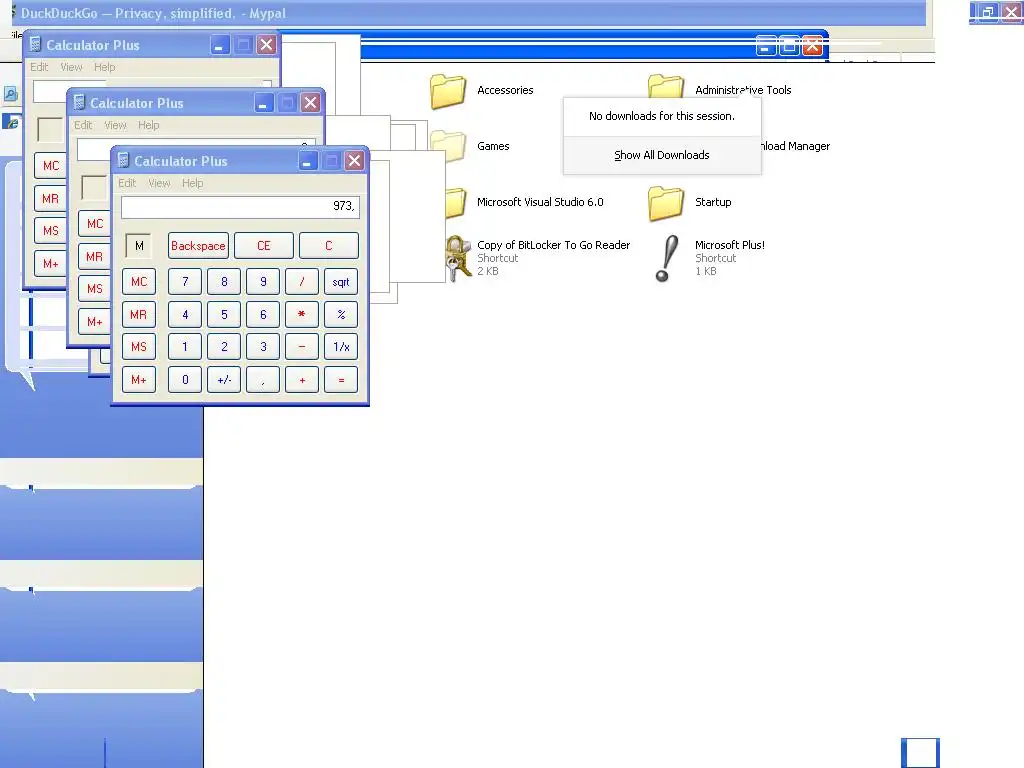
Task: Click the minus key
Action: [302, 347]
